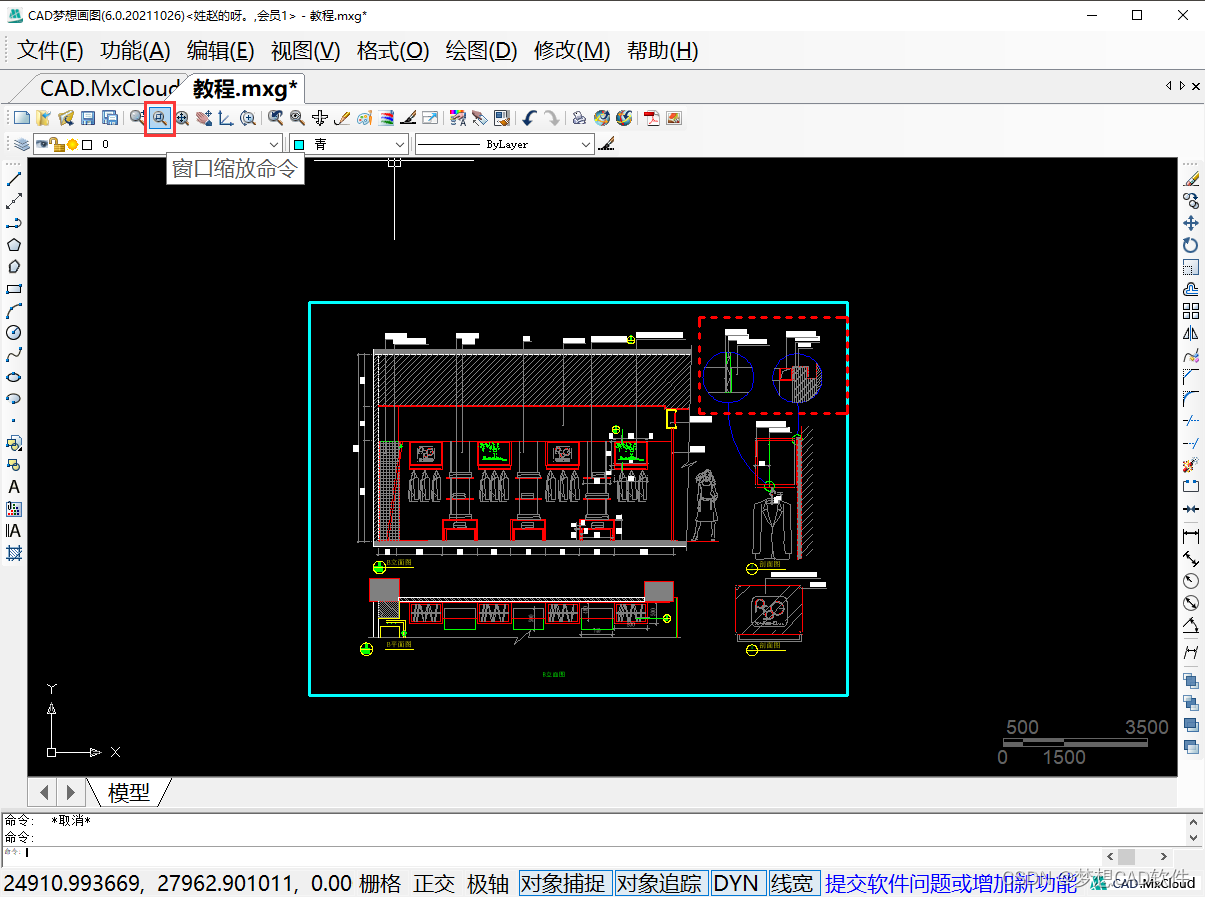This screenshot has height=897, width=1205.
Task: Toggle 对象捕捉 object snap mode
Action: click(x=565, y=883)
